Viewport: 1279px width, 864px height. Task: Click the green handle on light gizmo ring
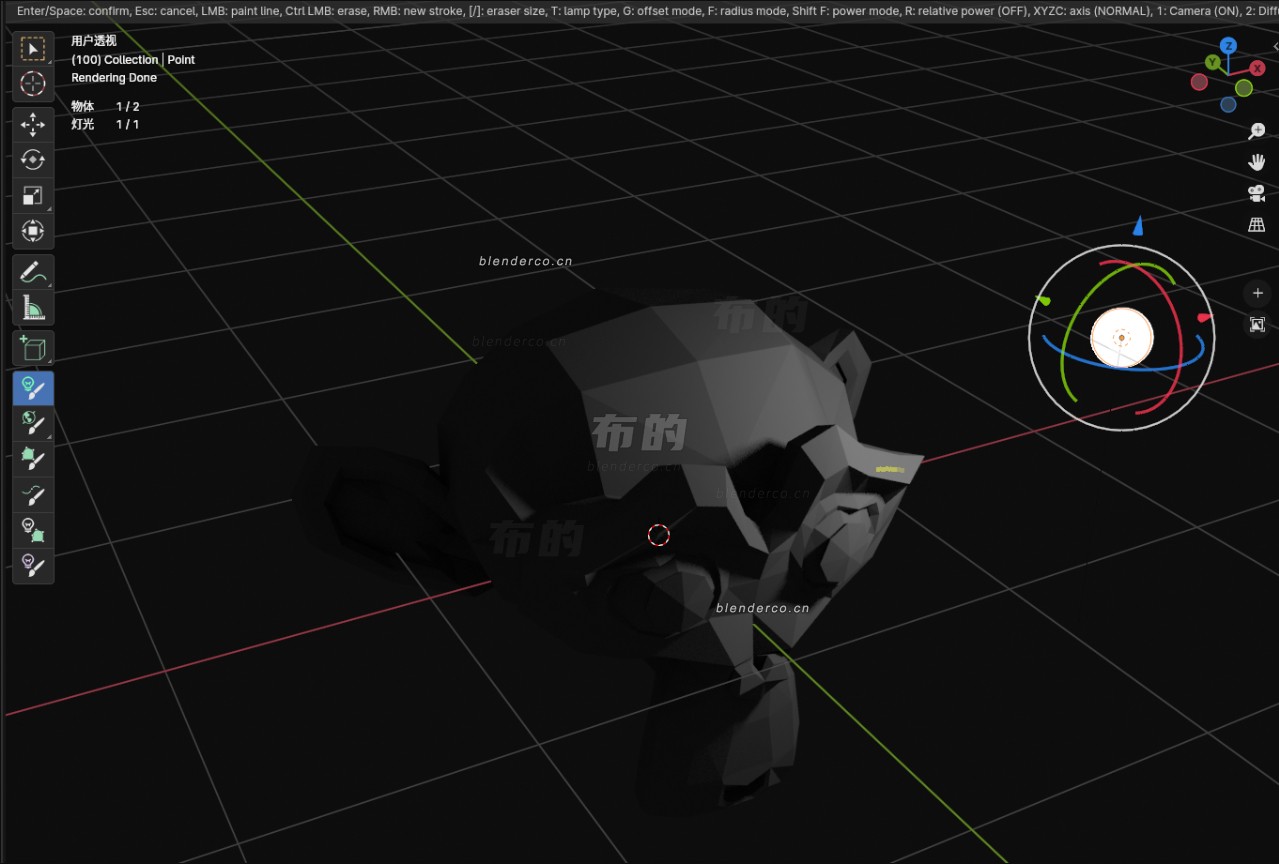[1044, 300]
